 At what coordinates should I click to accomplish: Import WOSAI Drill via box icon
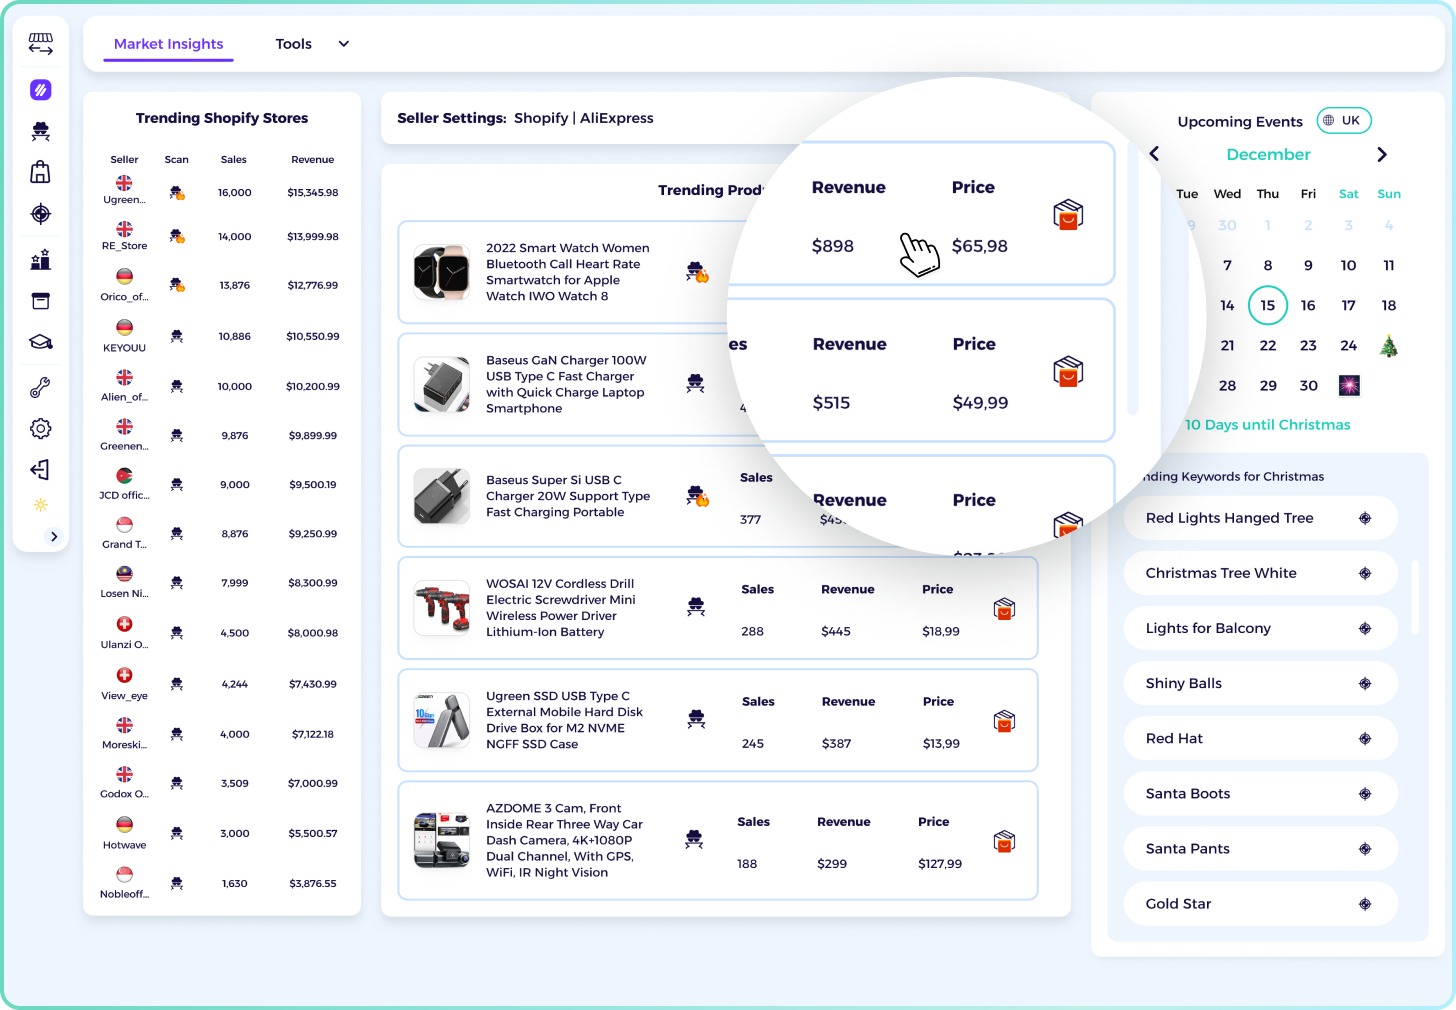(x=1004, y=608)
